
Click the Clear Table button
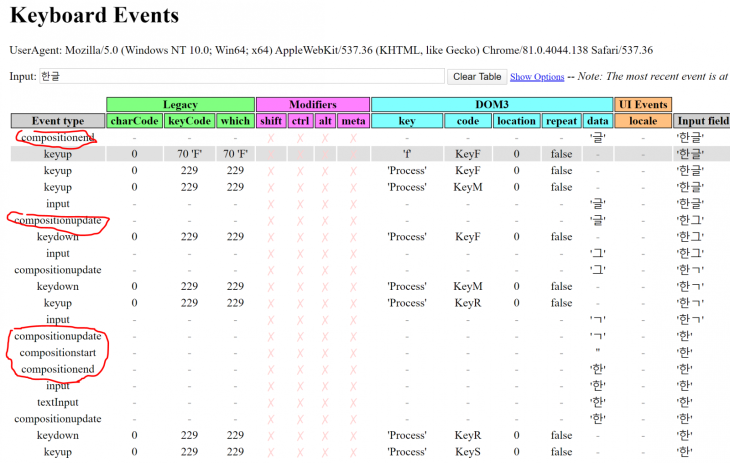477,76
